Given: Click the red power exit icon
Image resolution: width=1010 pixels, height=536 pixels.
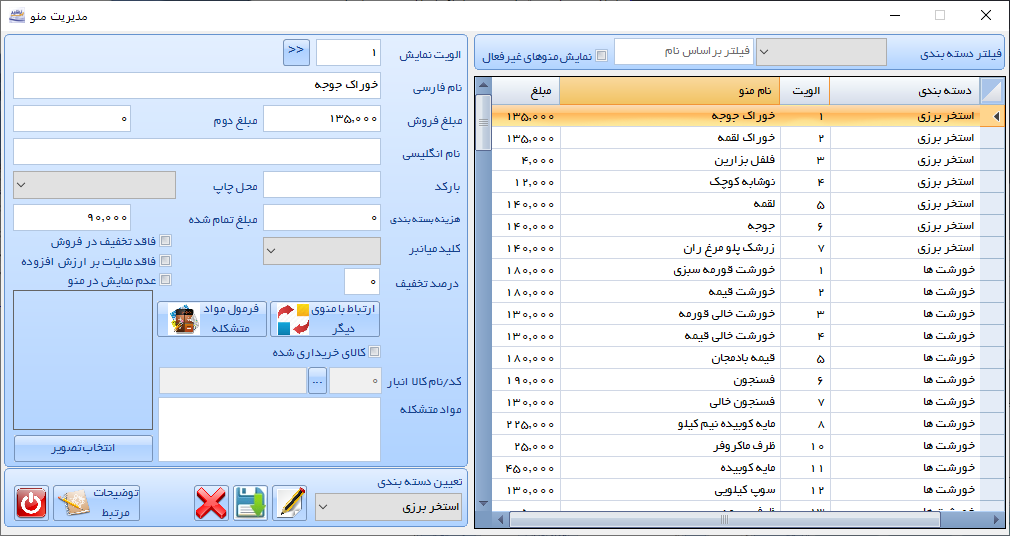Looking at the screenshot, I should 31,503.
